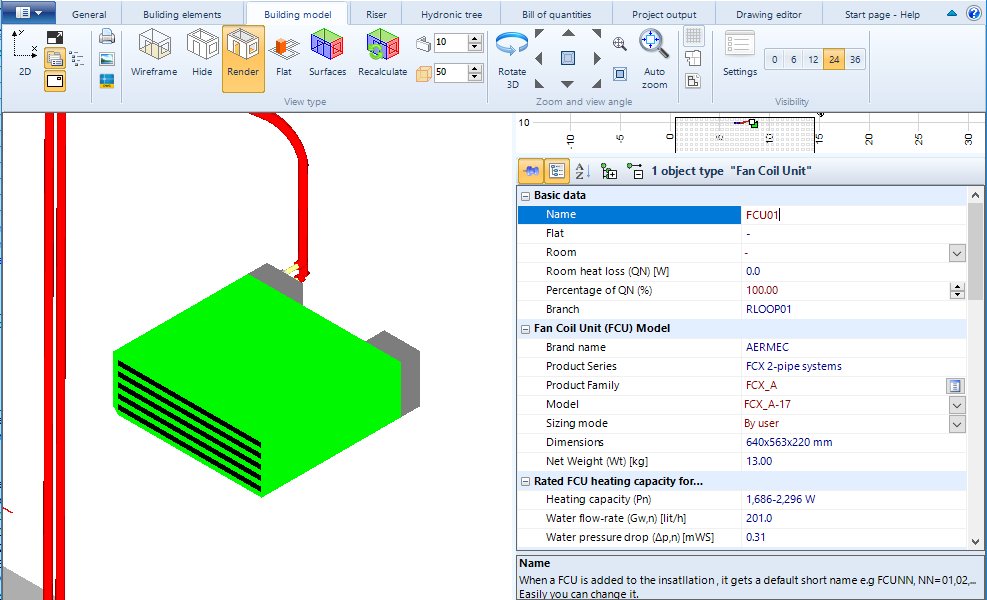Click the Product Family browse button
The width and height of the screenshot is (987, 600).
click(954, 385)
